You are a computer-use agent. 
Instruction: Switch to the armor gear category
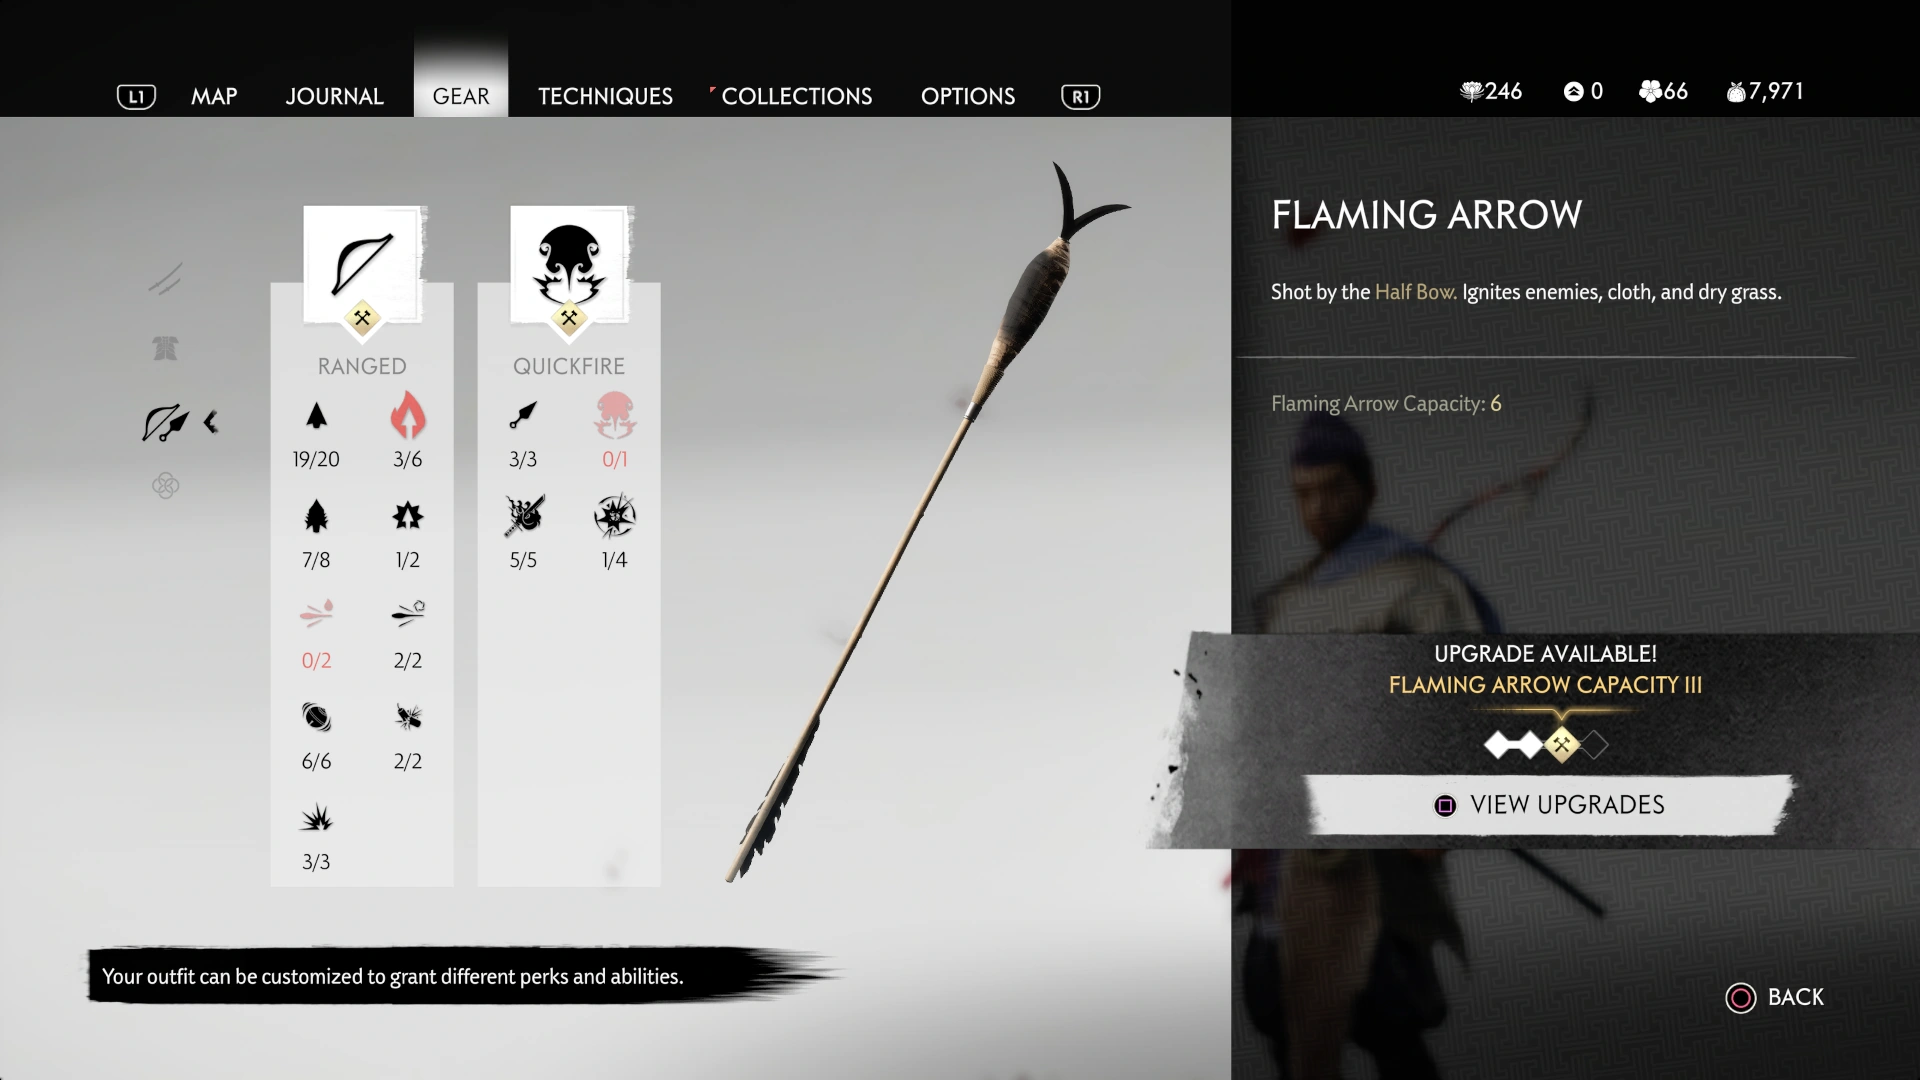(166, 348)
